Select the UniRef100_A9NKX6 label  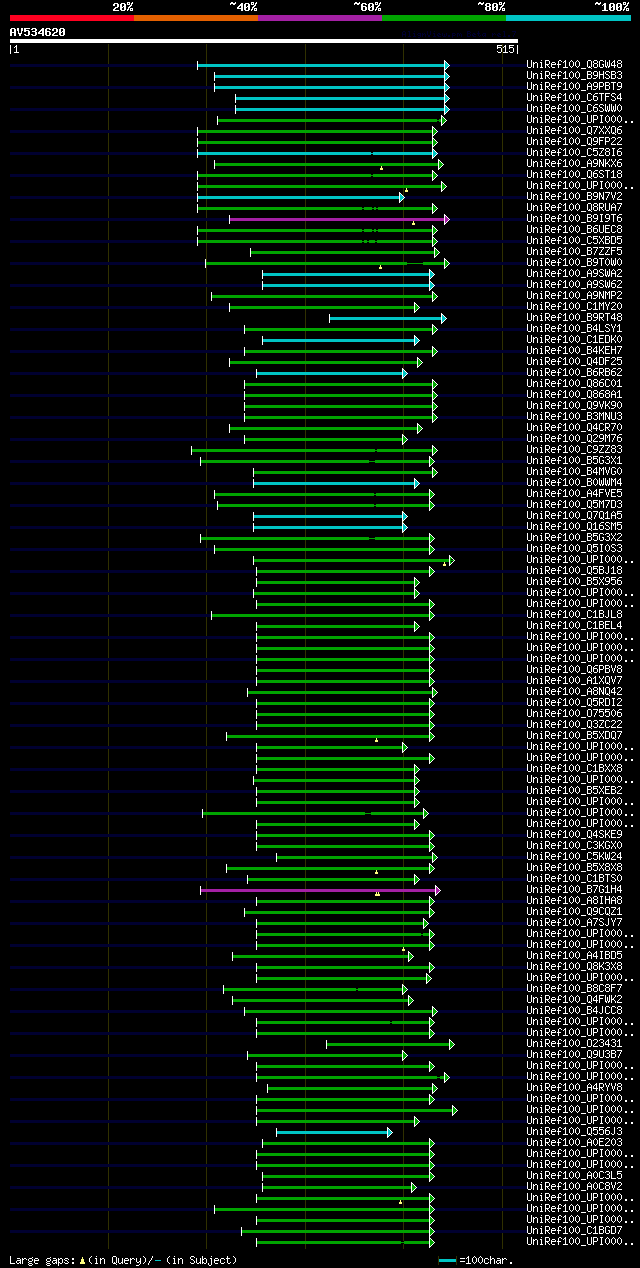coord(575,163)
